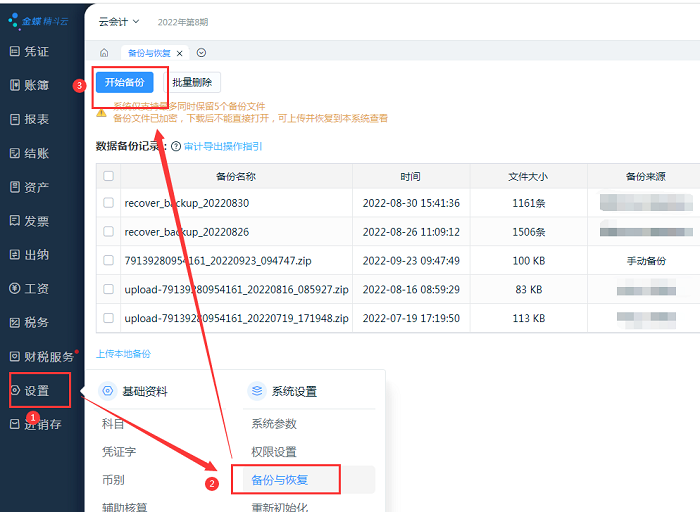This screenshot has width=700, height=512.
Task: Toggle the select-all checkbox in table header
Action: tap(109, 176)
